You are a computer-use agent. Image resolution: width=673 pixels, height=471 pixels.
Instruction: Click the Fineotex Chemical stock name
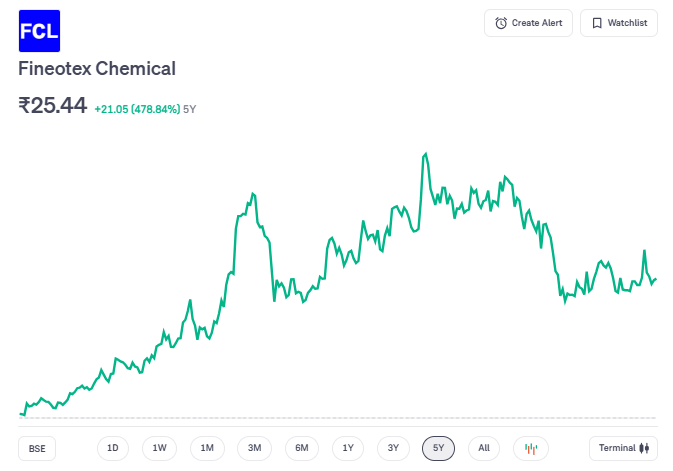point(97,69)
